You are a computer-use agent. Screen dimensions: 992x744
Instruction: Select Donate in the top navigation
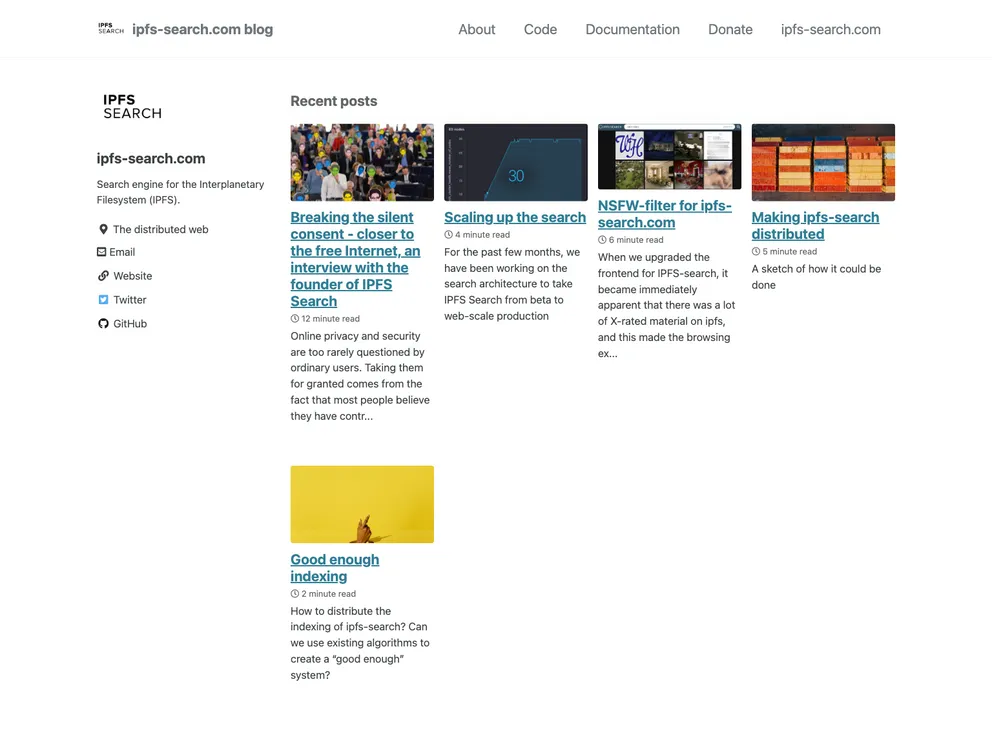pos(730,29)
